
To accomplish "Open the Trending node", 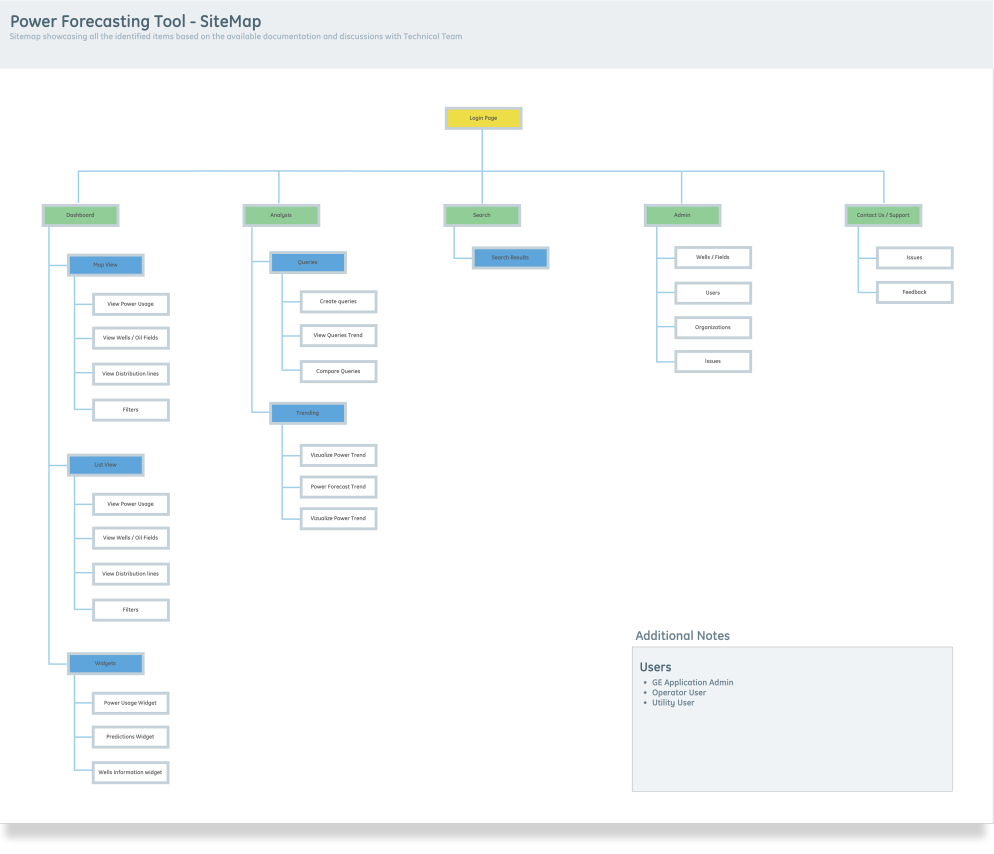I will coord(308,412).
